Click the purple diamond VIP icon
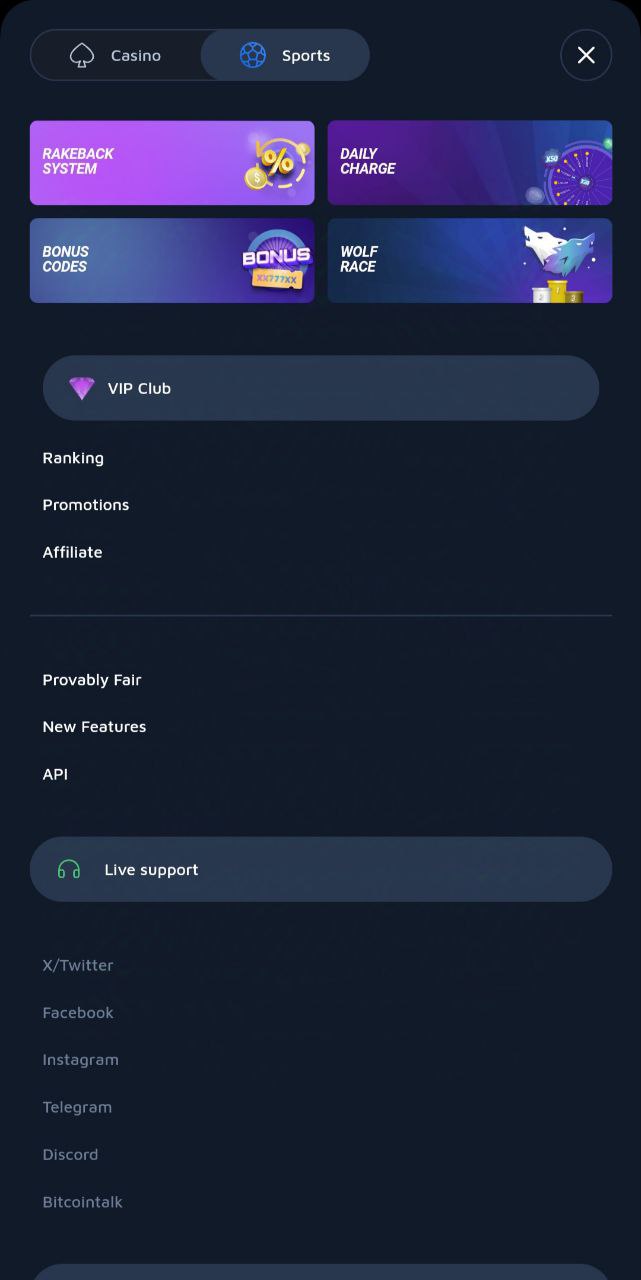Image resolution: width=641 pixels, height=1280 pixels. click(x=81, y=388)
